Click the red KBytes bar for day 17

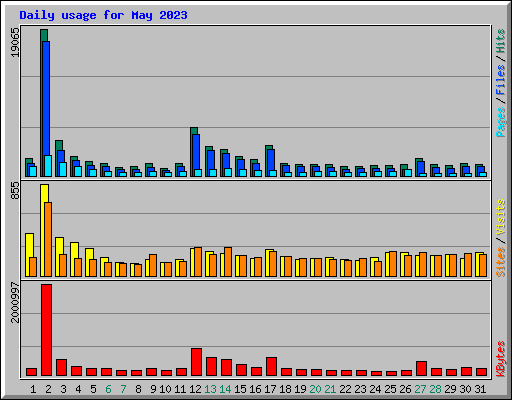tap(271, 366)
